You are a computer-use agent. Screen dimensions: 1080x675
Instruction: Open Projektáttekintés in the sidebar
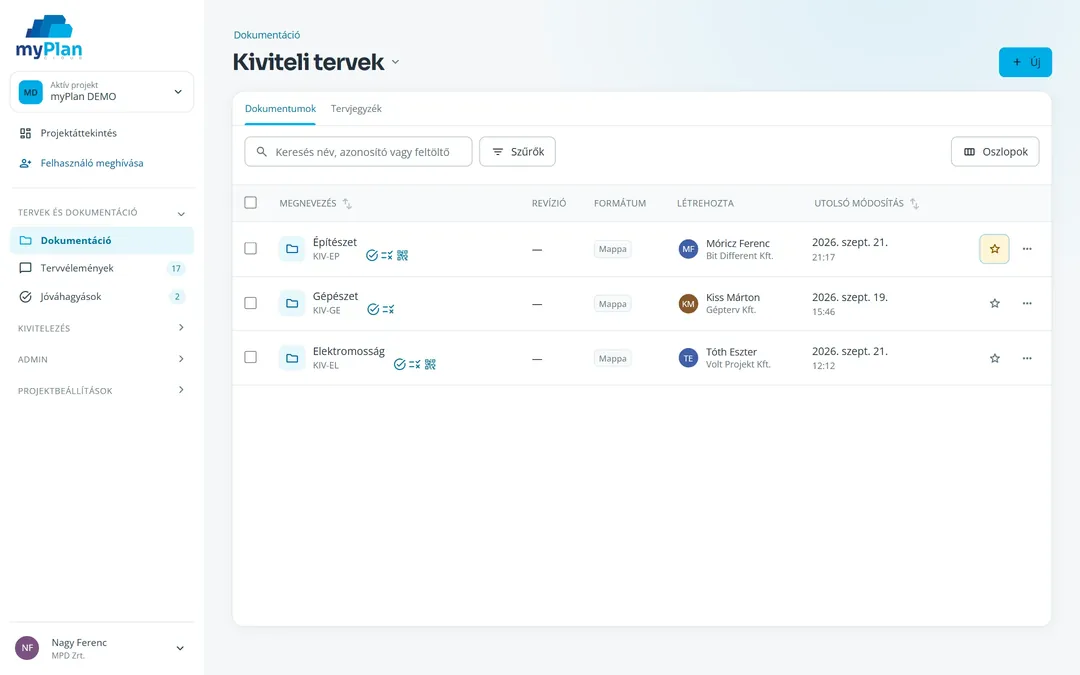pos(102,133)
